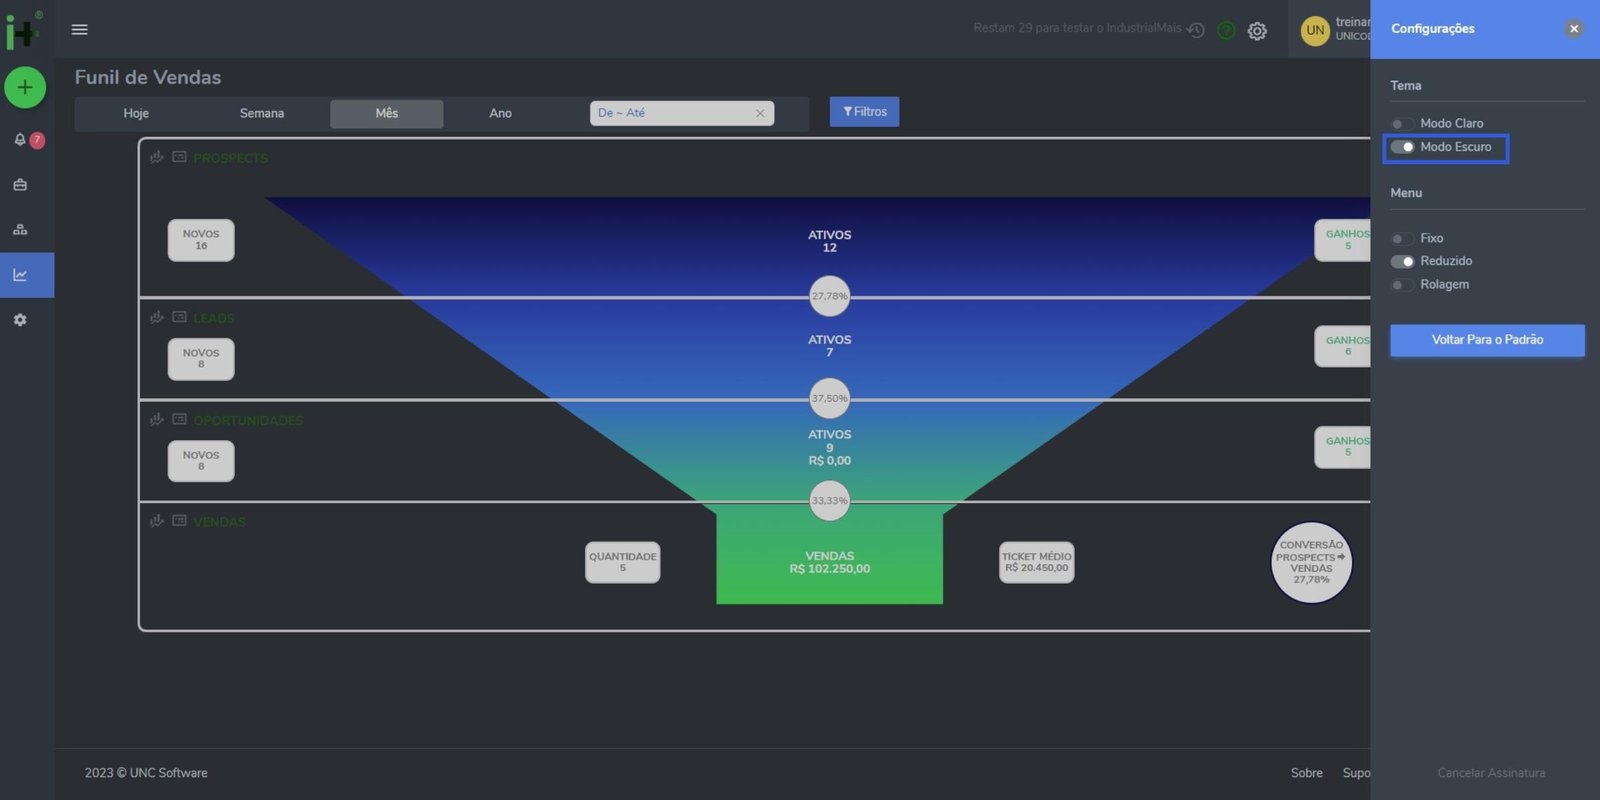The height and width of the screenshot is (800, 1600).
Task: Click the De ~ Até date field
Action: 672,113
